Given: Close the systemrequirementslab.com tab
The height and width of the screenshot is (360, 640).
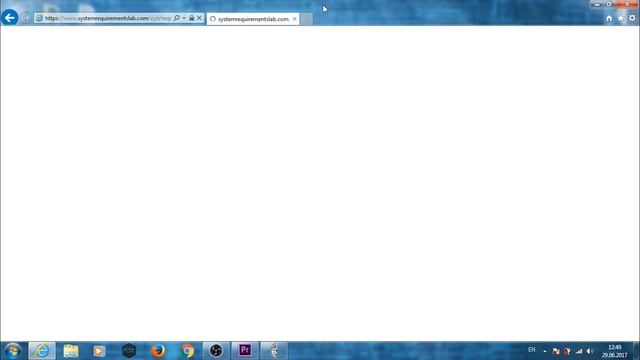Looking at the screenshot, I should click(295, 19).
